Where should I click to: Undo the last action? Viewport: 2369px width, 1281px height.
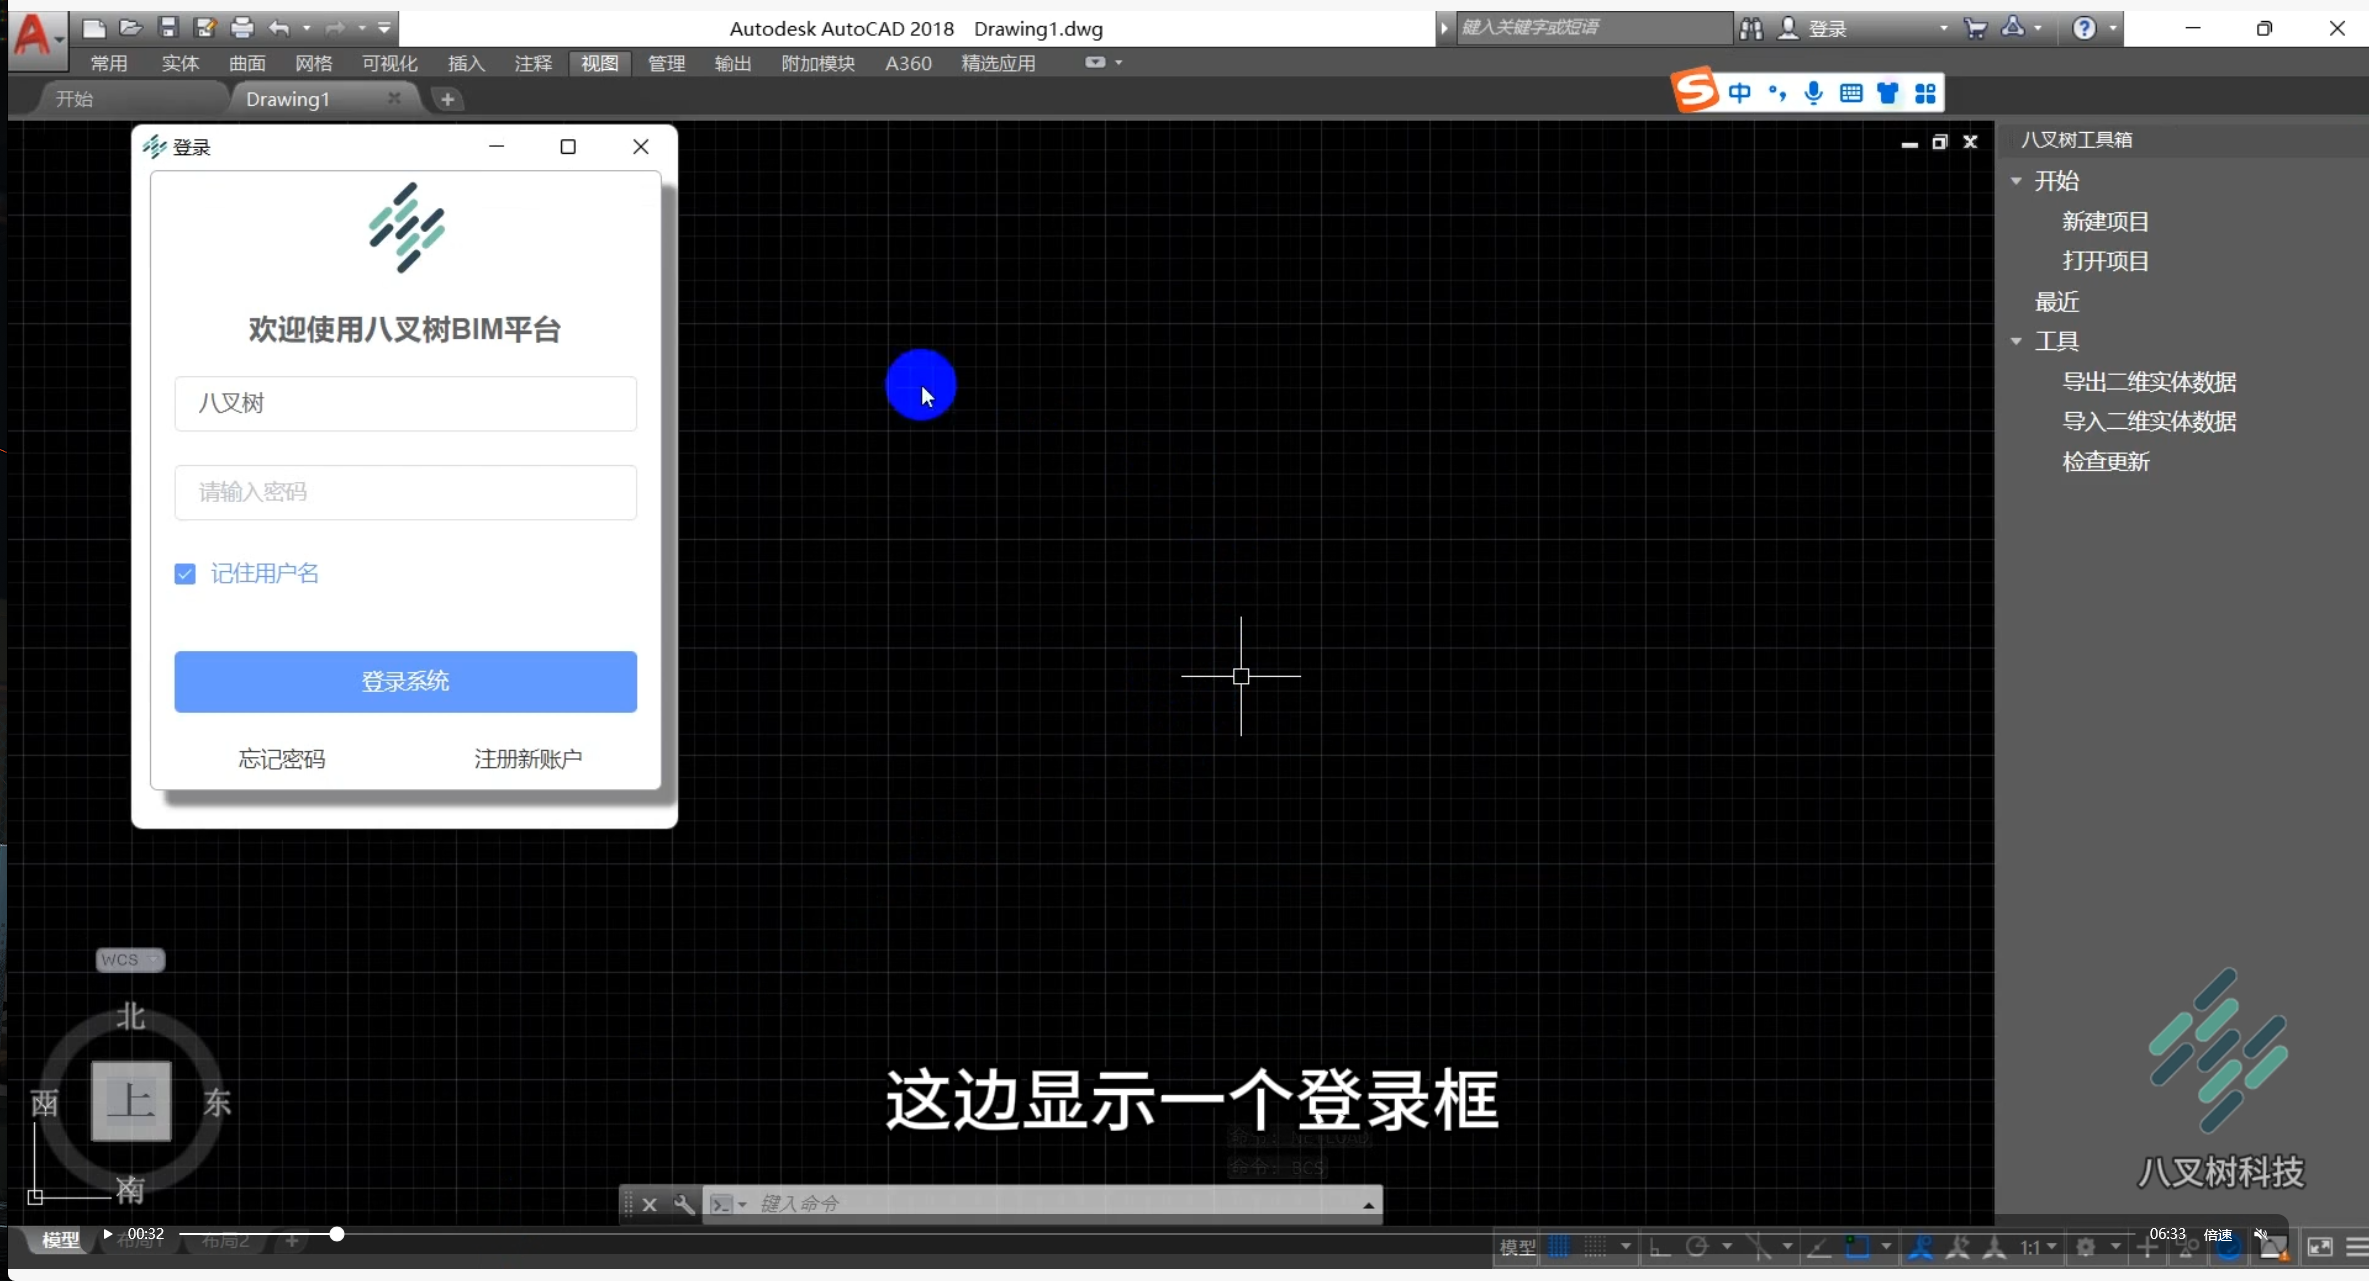tap(279, 28)
